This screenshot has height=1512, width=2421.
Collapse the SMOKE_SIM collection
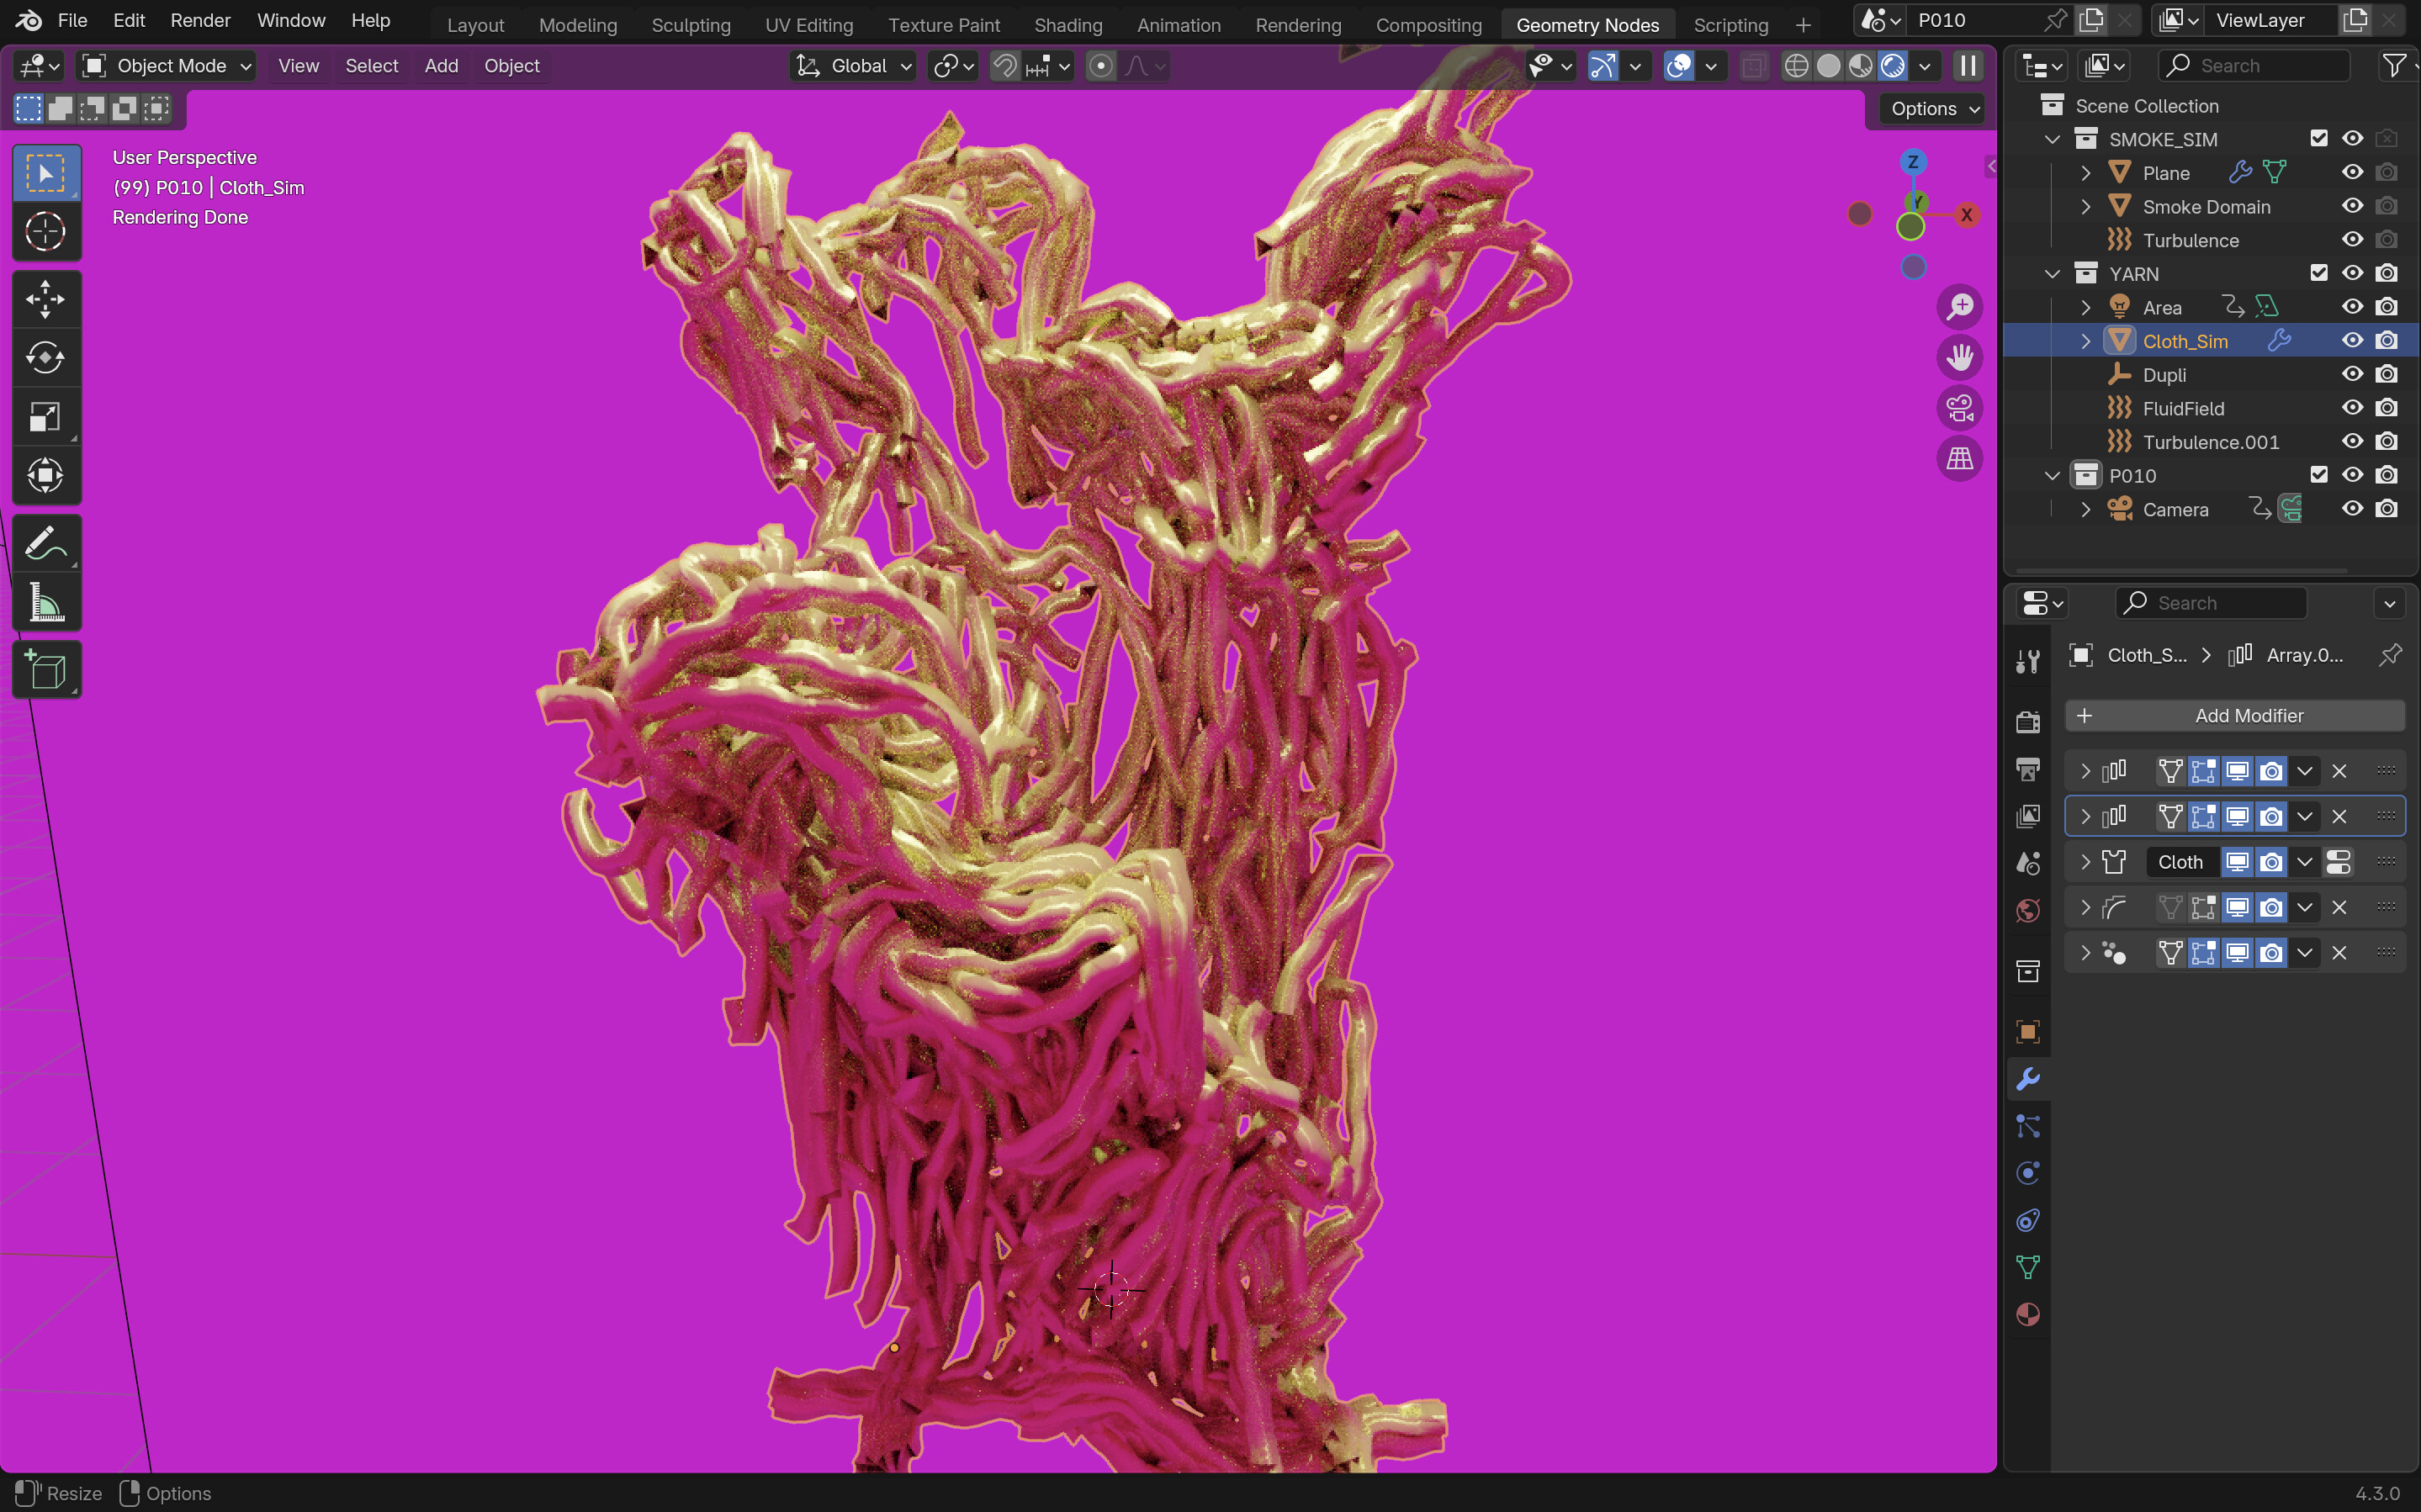pyautogui.click(x=2052, y=139)
